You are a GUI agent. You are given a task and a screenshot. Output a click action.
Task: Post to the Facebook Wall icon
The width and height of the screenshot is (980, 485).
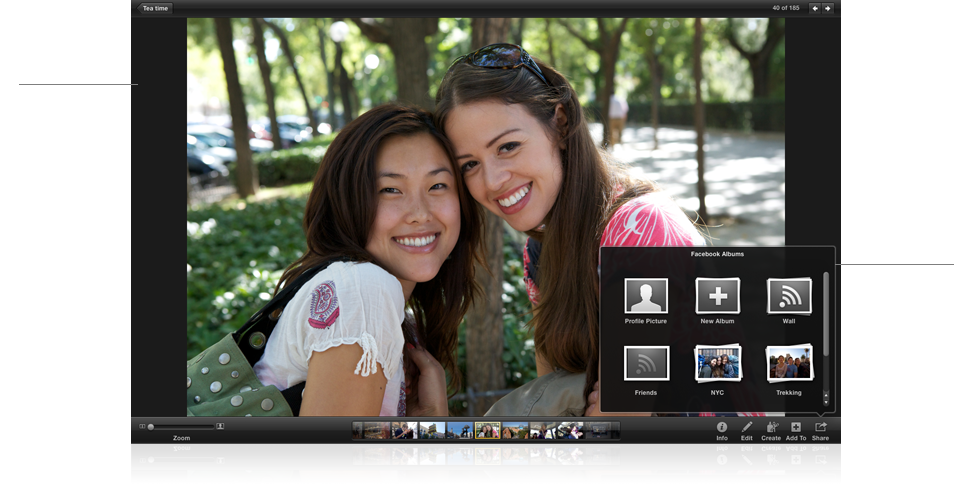789,297
